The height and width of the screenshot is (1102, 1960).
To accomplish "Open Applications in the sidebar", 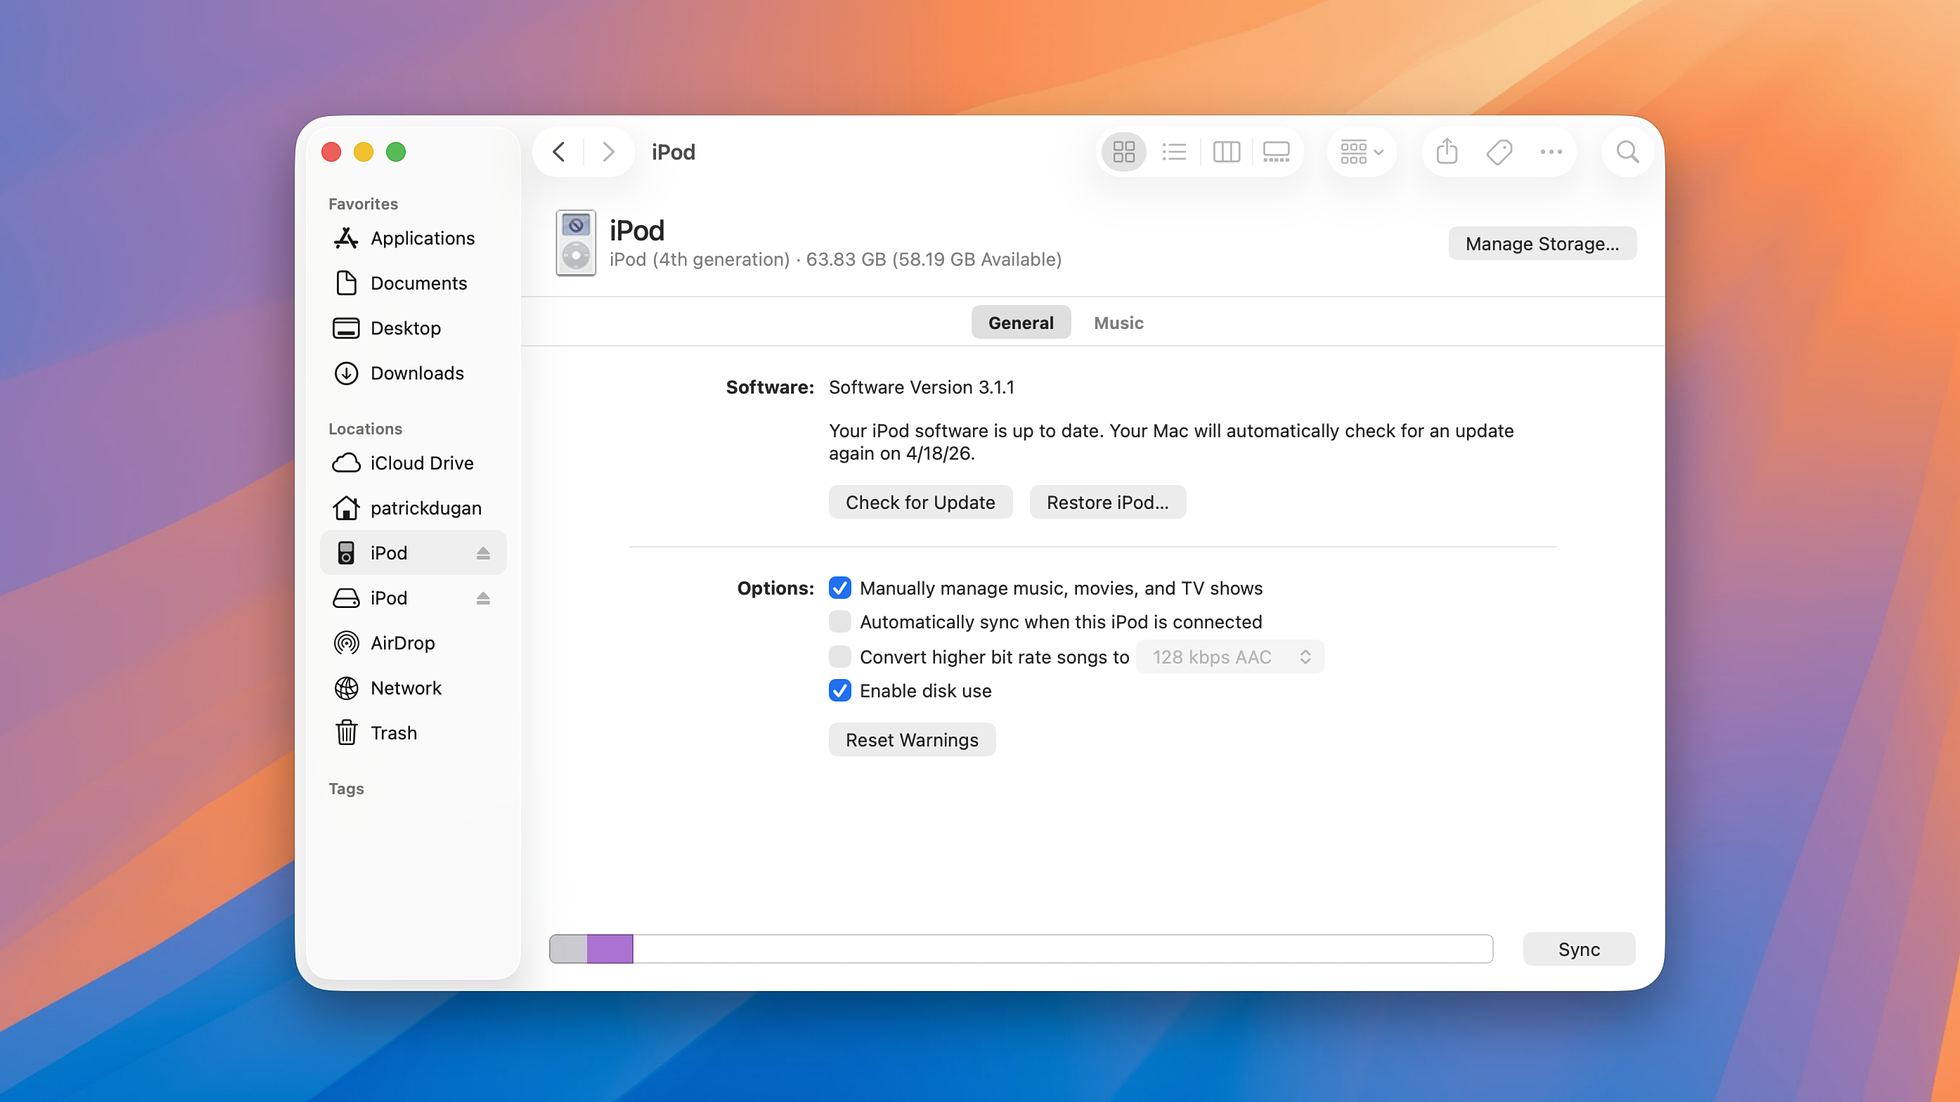I will click(x=413, y=238).
